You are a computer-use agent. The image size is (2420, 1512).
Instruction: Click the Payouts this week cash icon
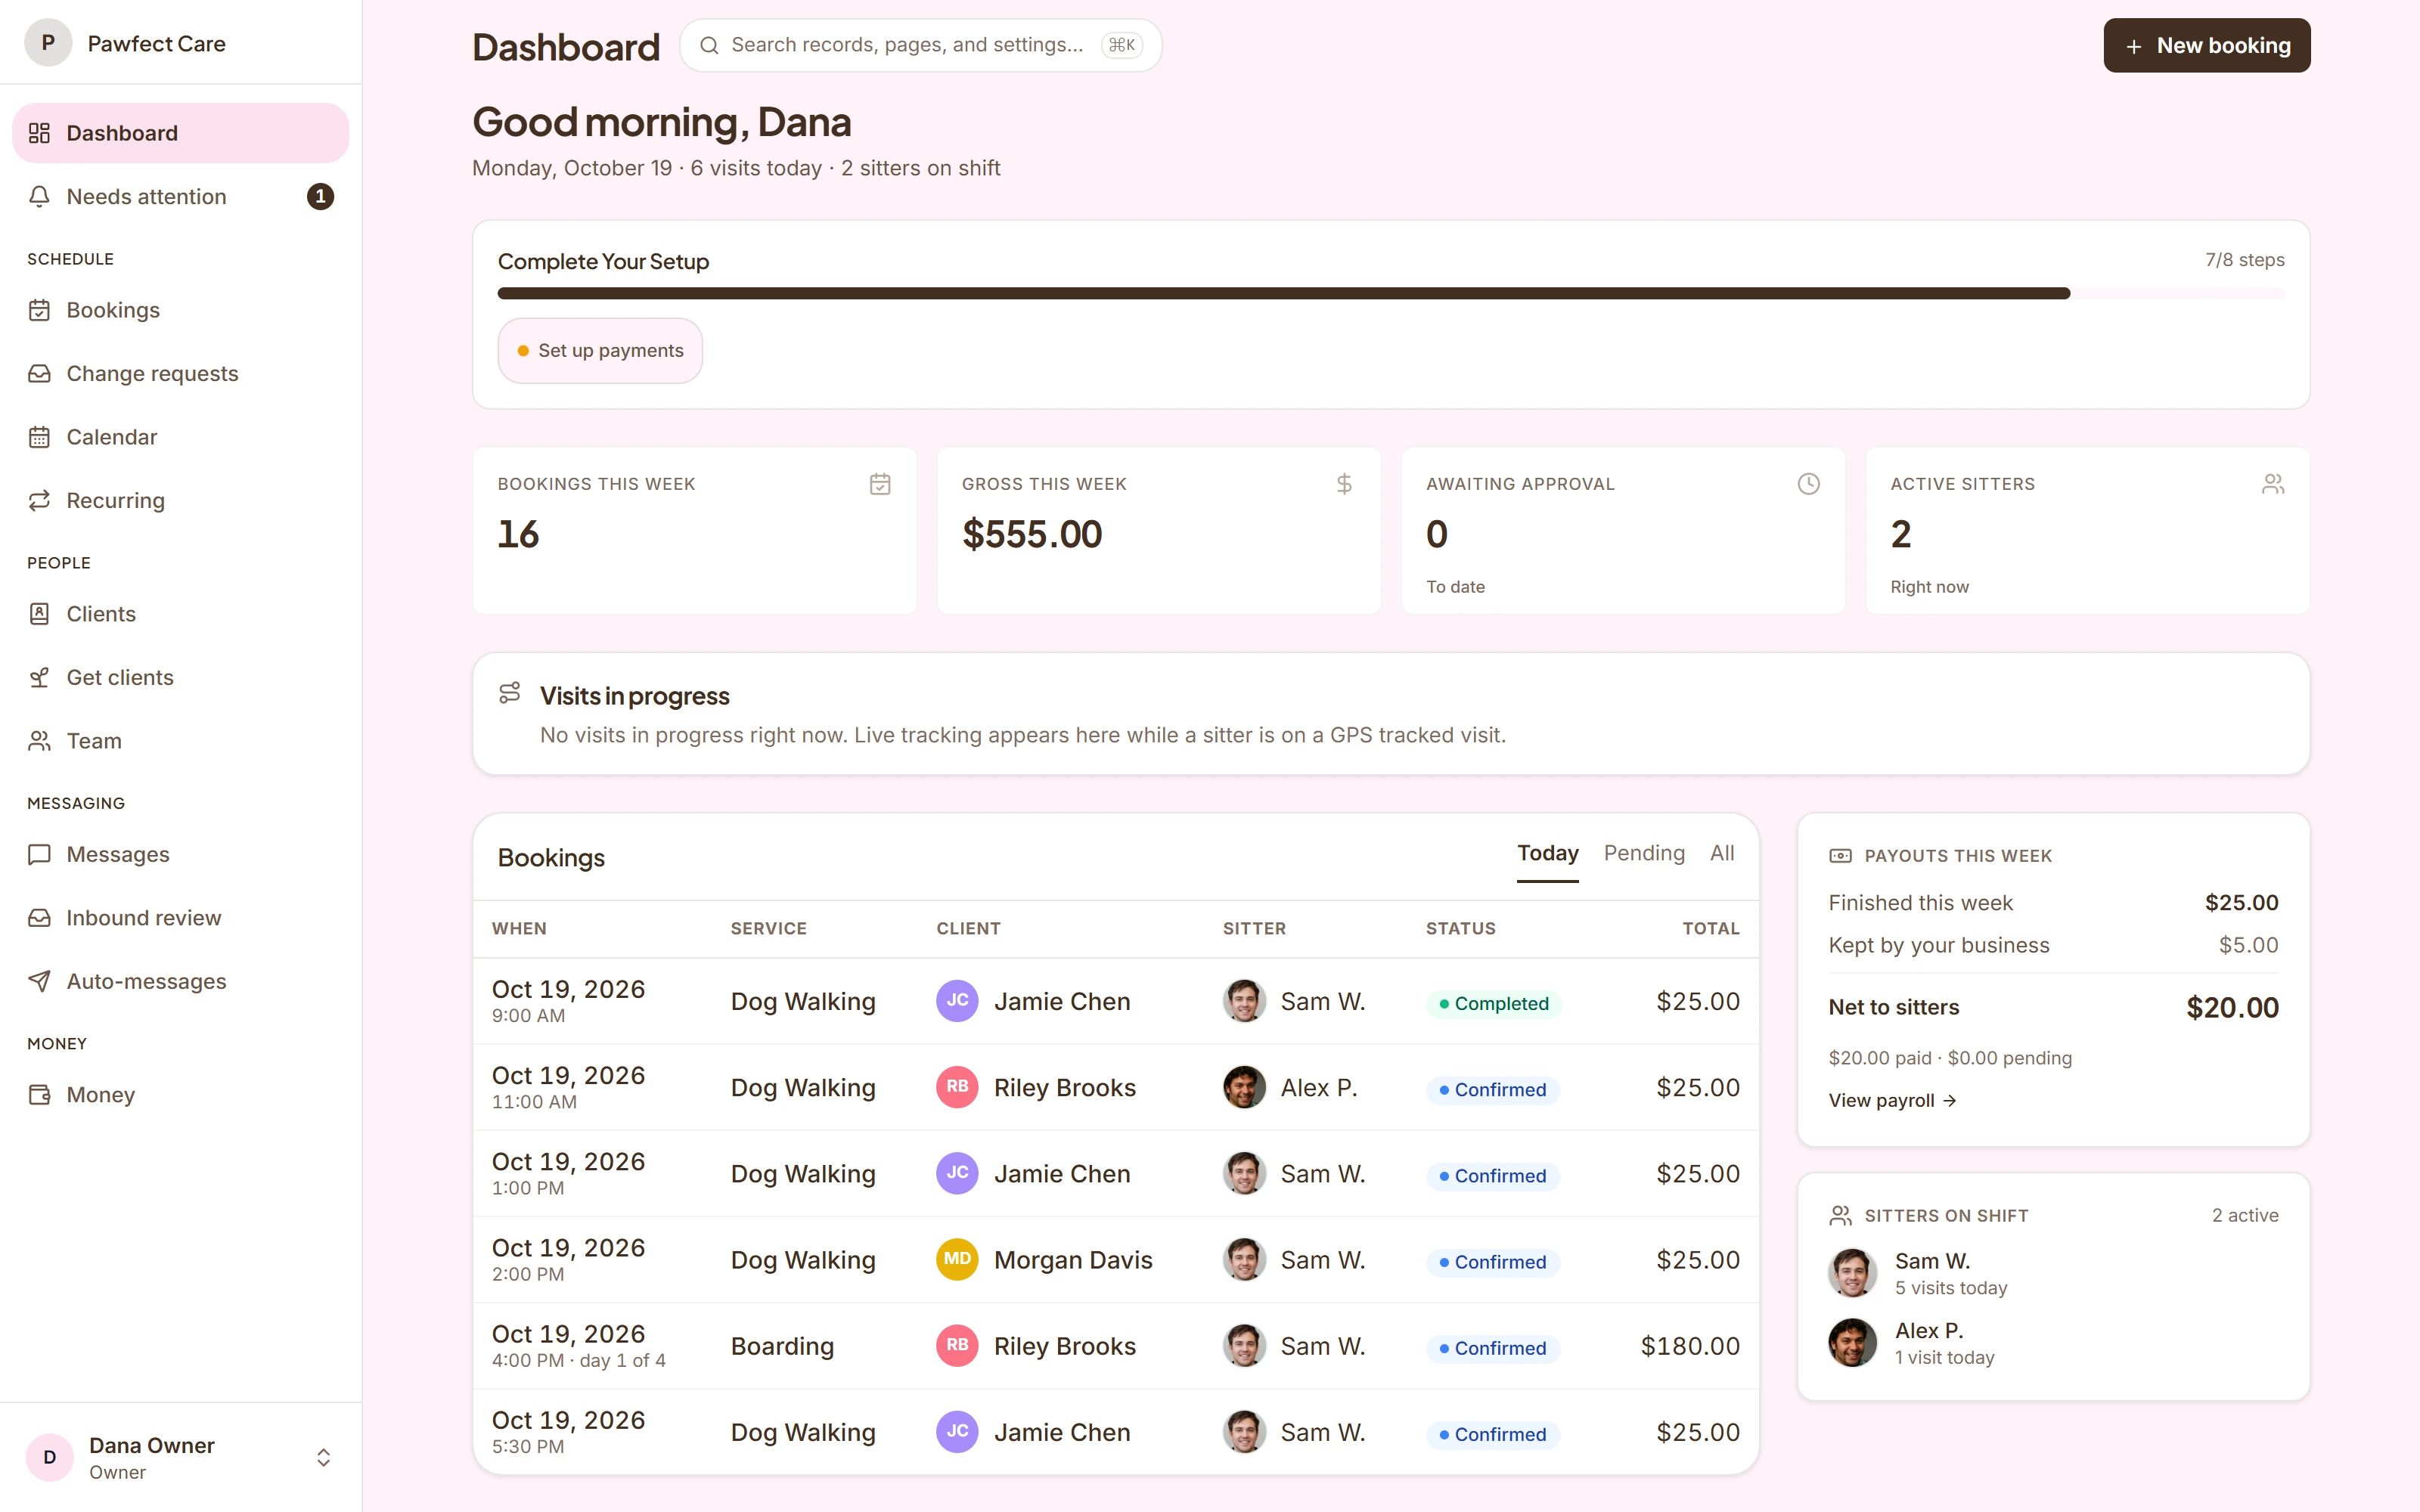pyautogui.click(x=1840, y=856)
